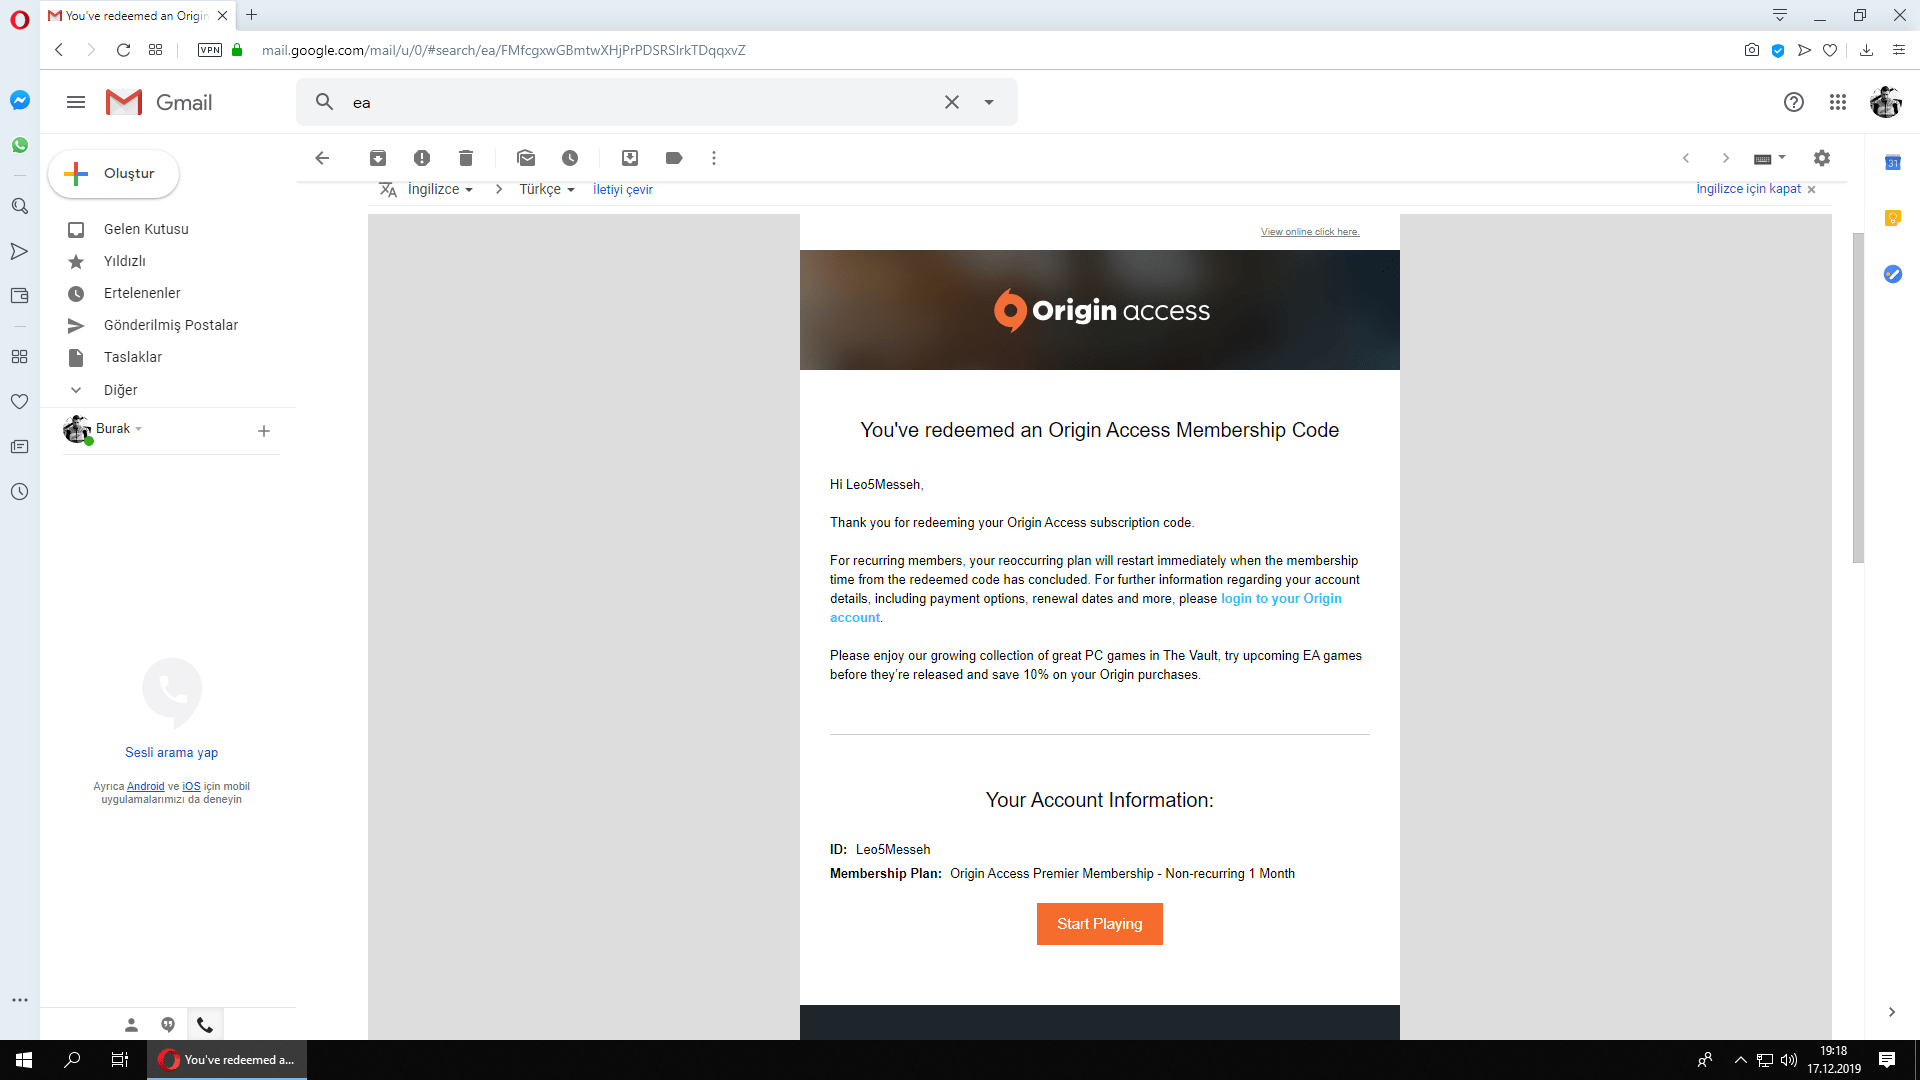Click the Report spam icon

pos(422,158)
